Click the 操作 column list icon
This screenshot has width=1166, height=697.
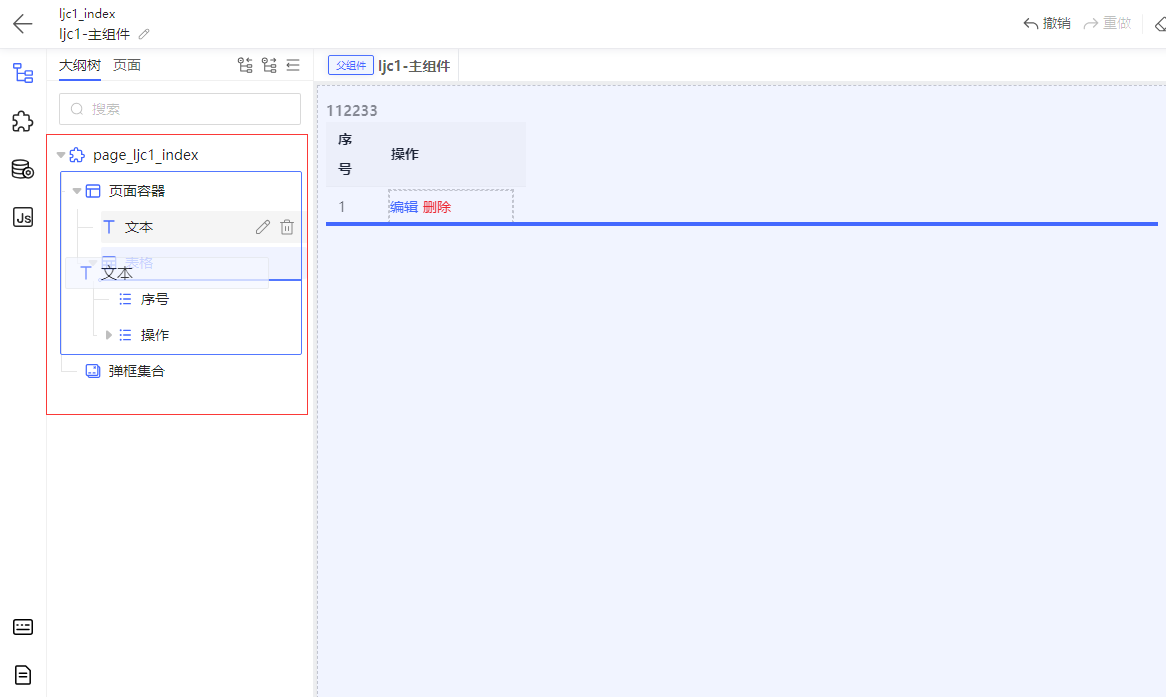point(125,335)
